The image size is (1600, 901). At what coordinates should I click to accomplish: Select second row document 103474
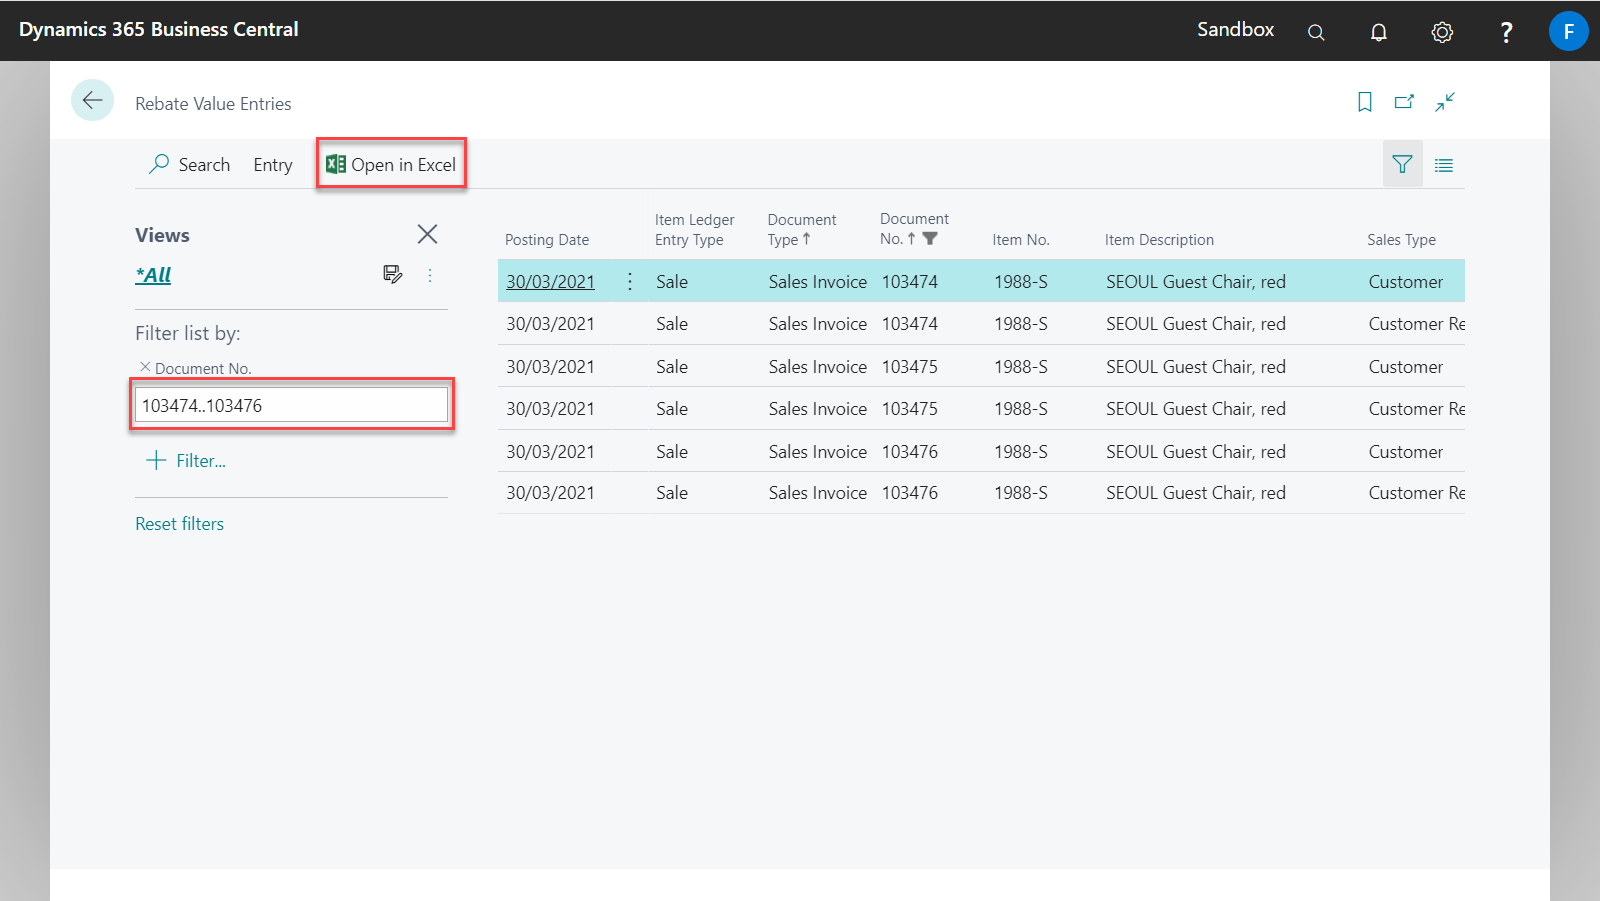tap(909, 324)
